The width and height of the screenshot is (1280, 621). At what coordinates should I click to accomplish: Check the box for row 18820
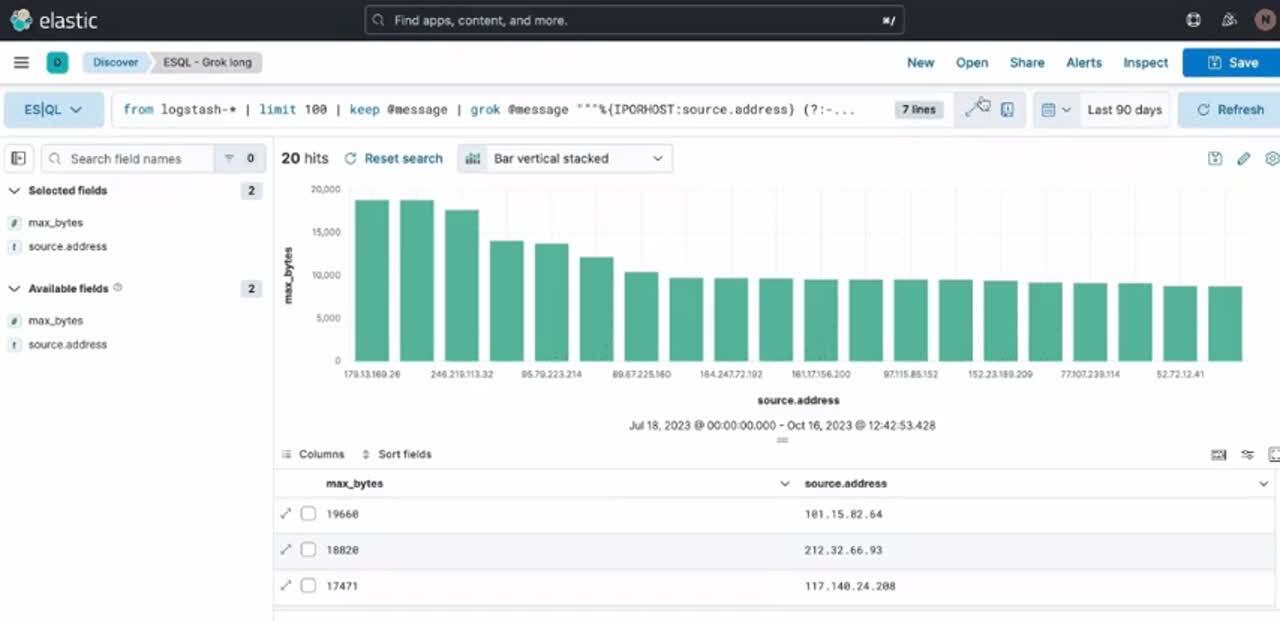(x=308, y=549)
